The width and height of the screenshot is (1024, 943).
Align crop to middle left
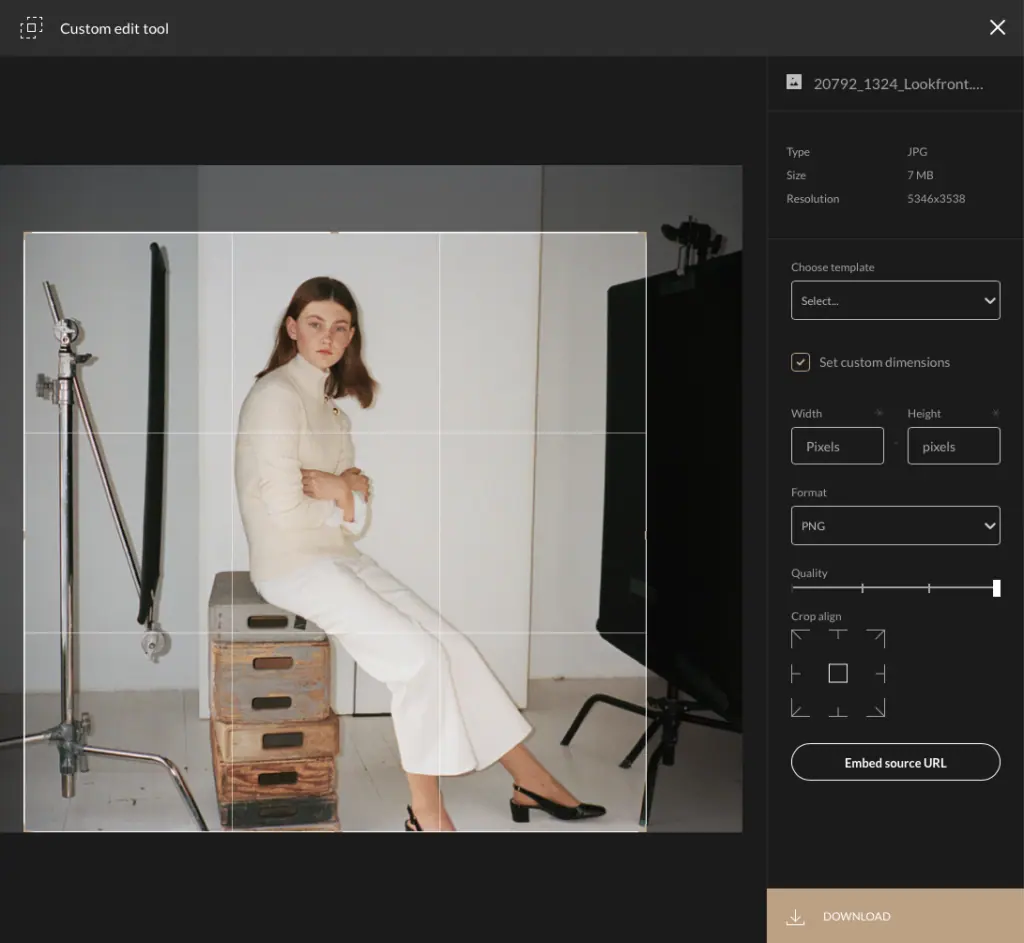(x=796, y=673)
